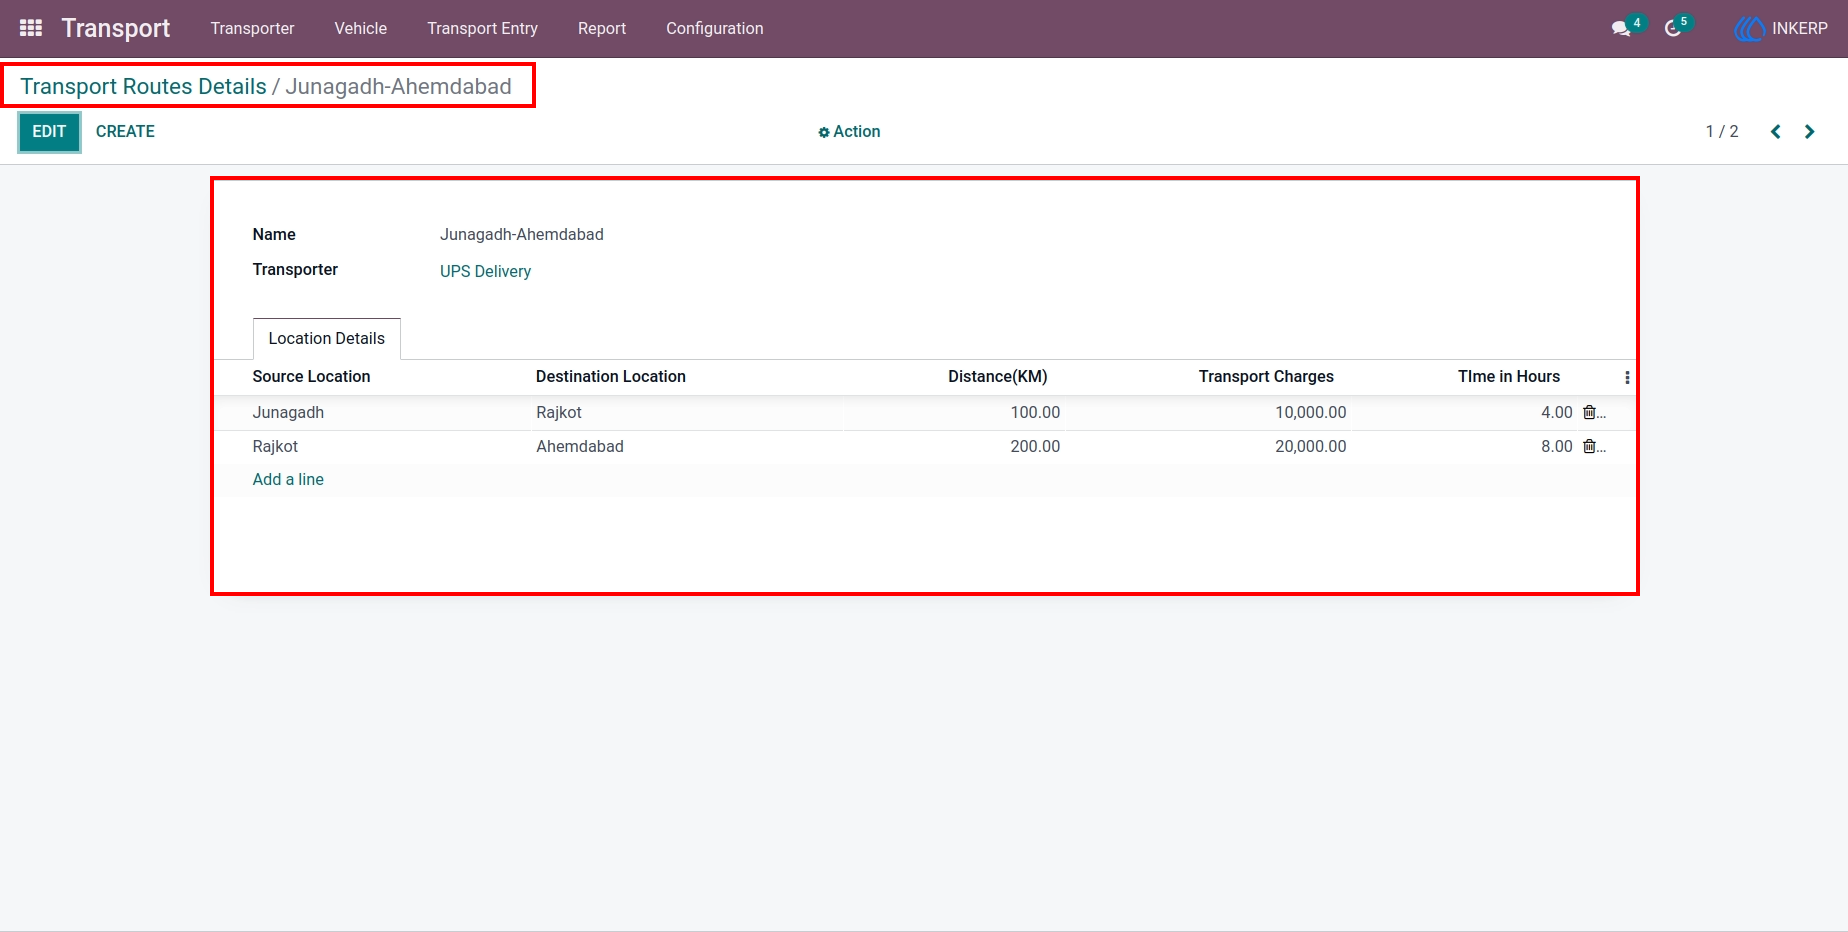
Task: Open the conversations chat icon
Action: pyautogui.click(x=1621, y=29)
